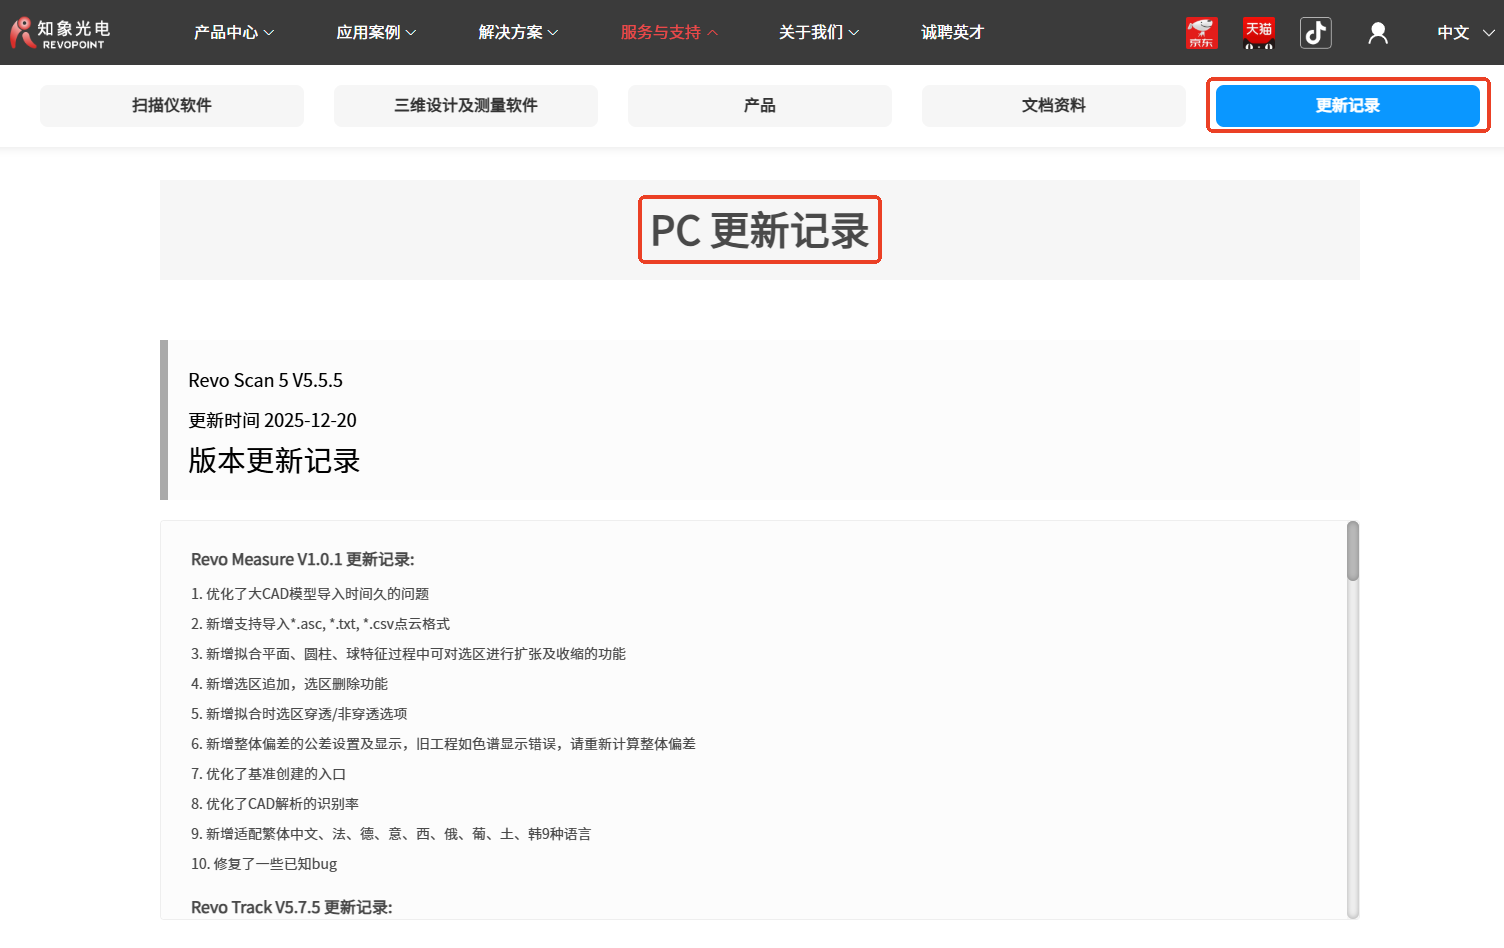The image size is (1504, 948).
Task: Click item 1 about 大CAD模型导入
Action: tap(310, 594)
